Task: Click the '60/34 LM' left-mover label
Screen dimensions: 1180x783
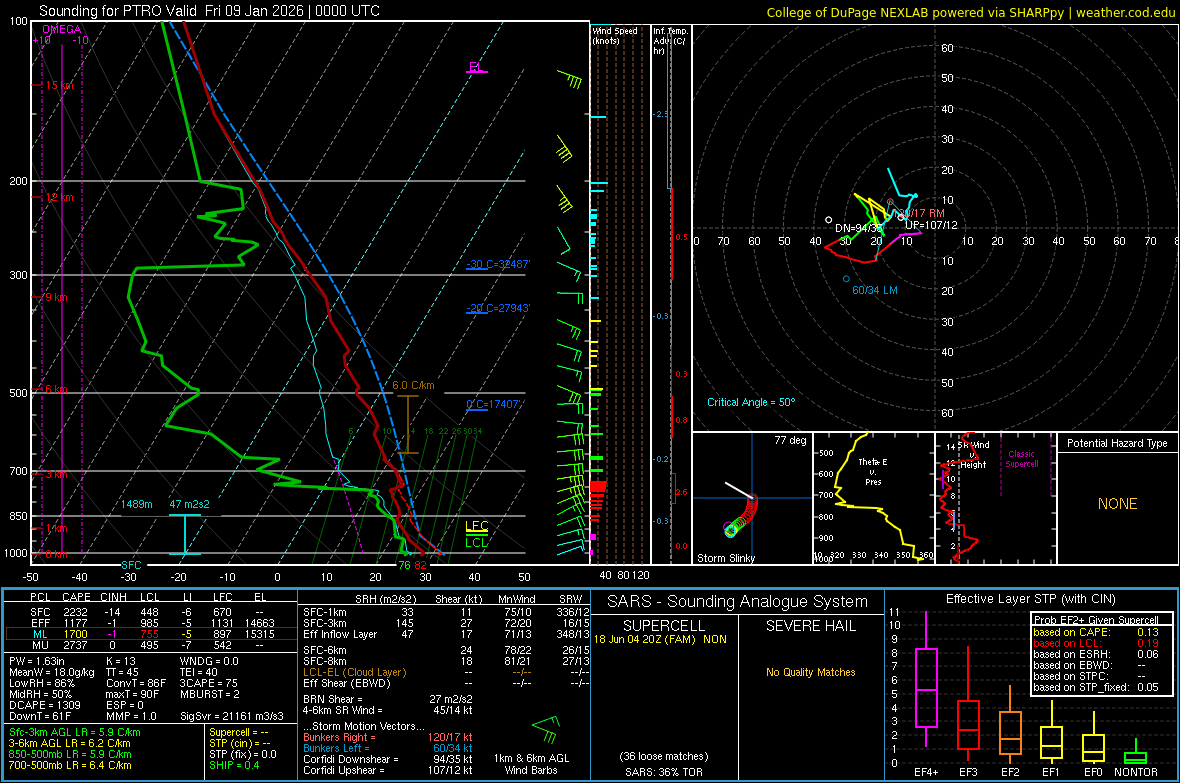Action: pyautogui.click(x=874, y=290)
